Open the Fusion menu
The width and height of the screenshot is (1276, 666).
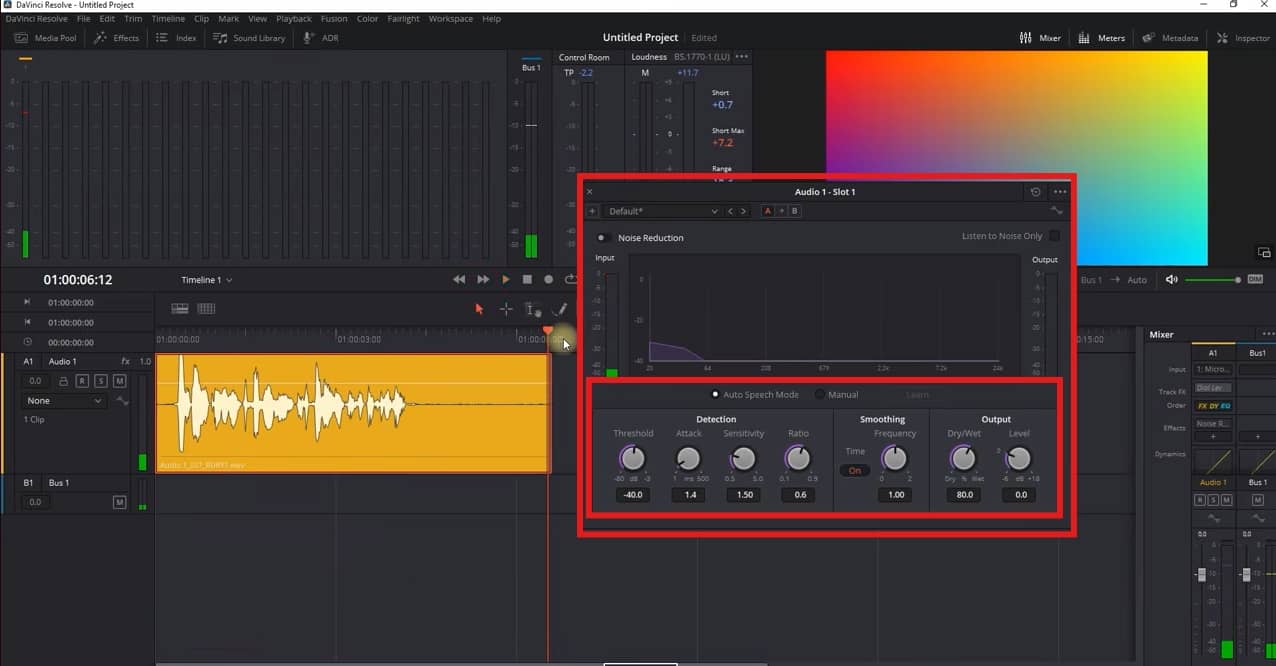coord(334,19)
